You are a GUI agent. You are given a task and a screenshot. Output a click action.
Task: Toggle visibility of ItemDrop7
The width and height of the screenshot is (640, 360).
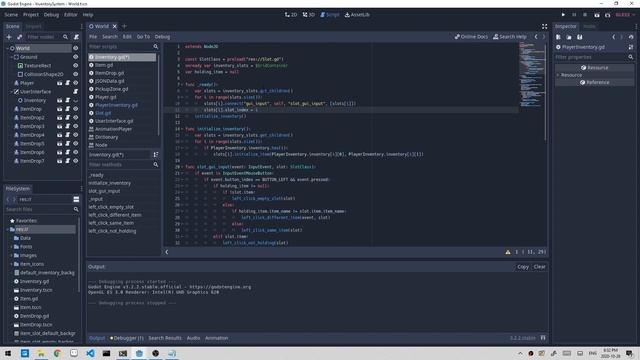(76, 161)
